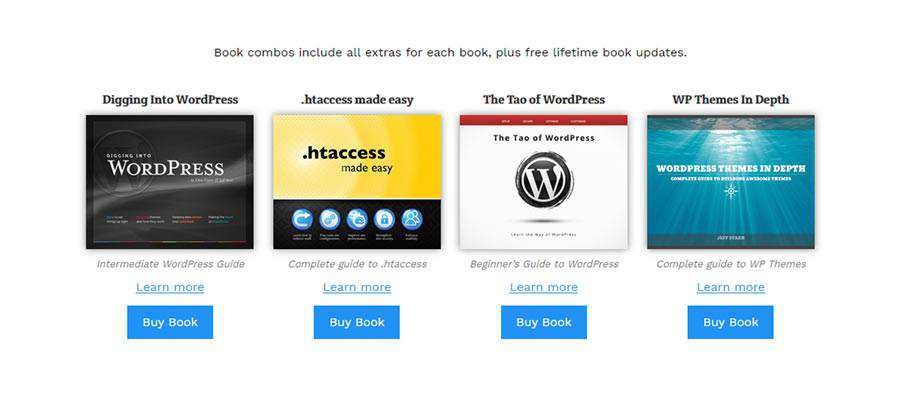
Task: Learn more about The Tao of WordPress
Action: pyautogui.click(x=544, y=287)
